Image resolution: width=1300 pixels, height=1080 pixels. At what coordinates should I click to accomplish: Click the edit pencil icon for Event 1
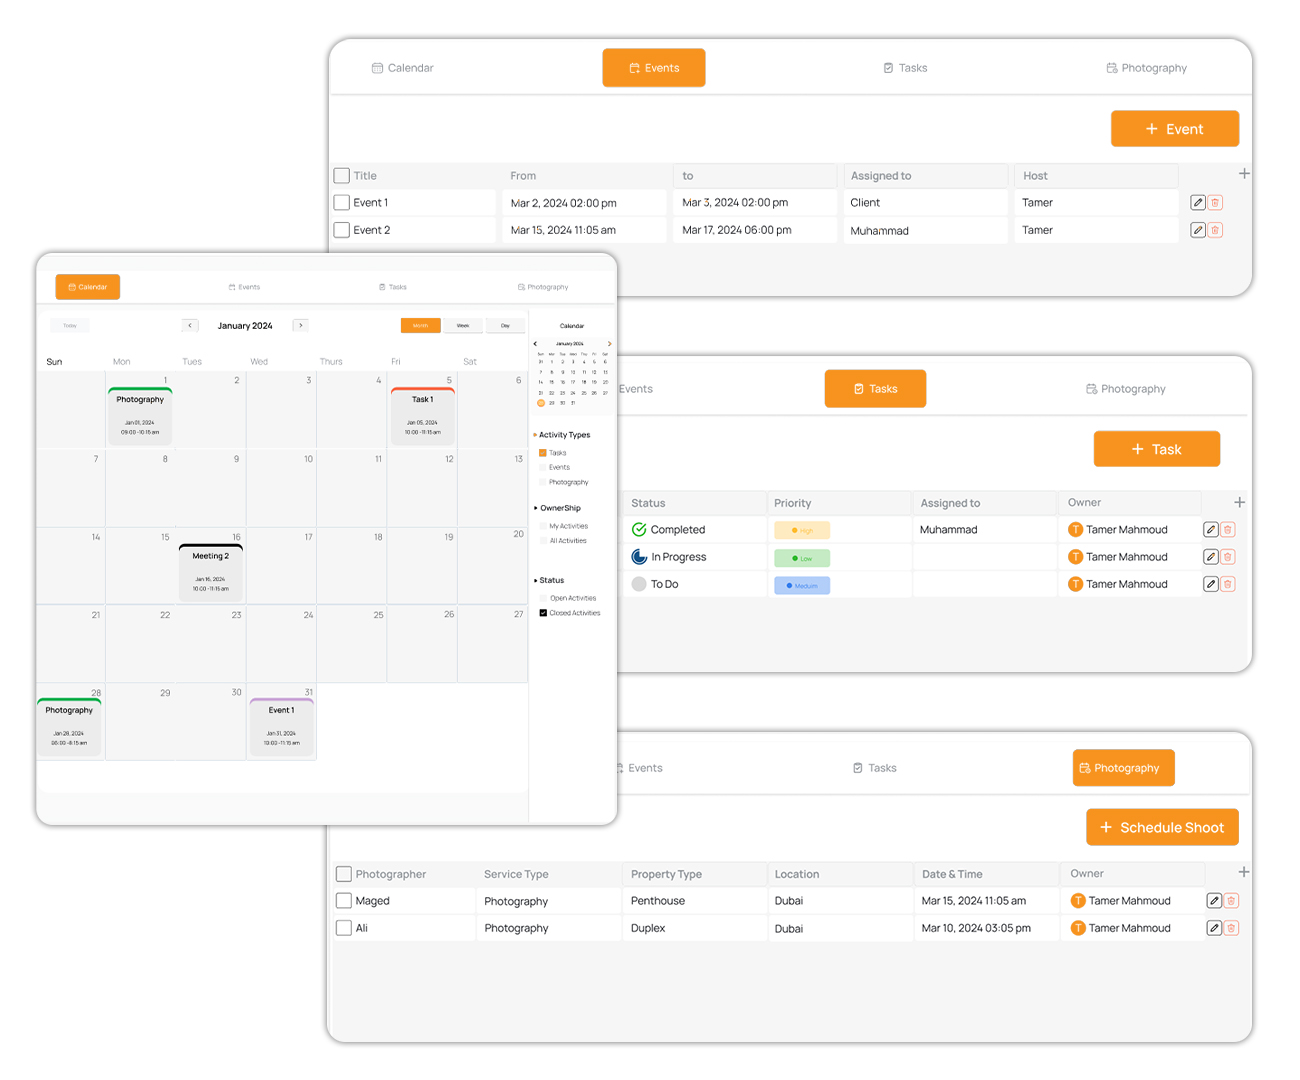(x=1198, y=203)
